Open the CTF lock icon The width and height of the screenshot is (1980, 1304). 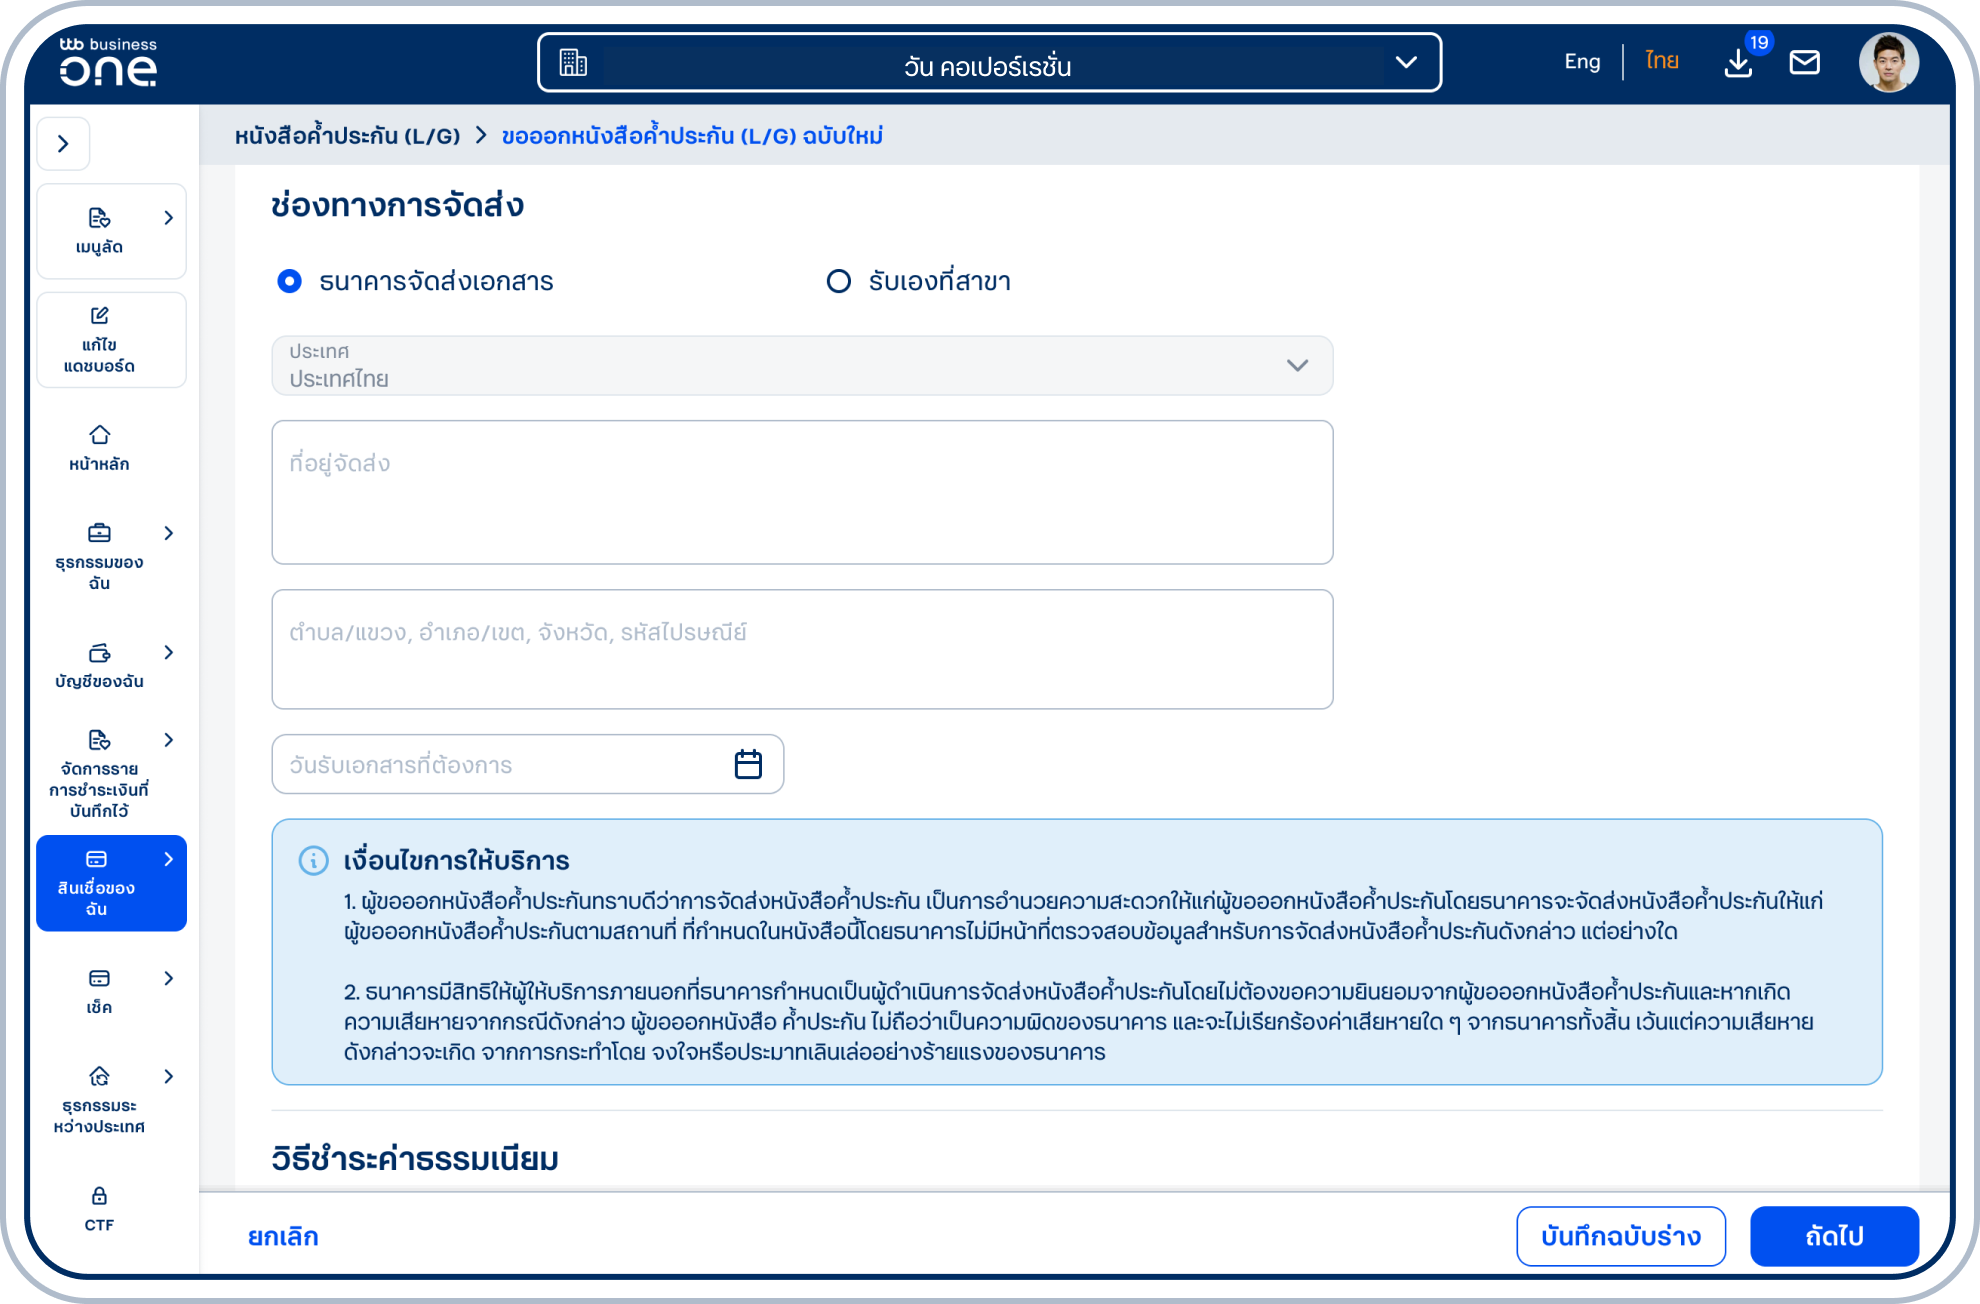99,1196
